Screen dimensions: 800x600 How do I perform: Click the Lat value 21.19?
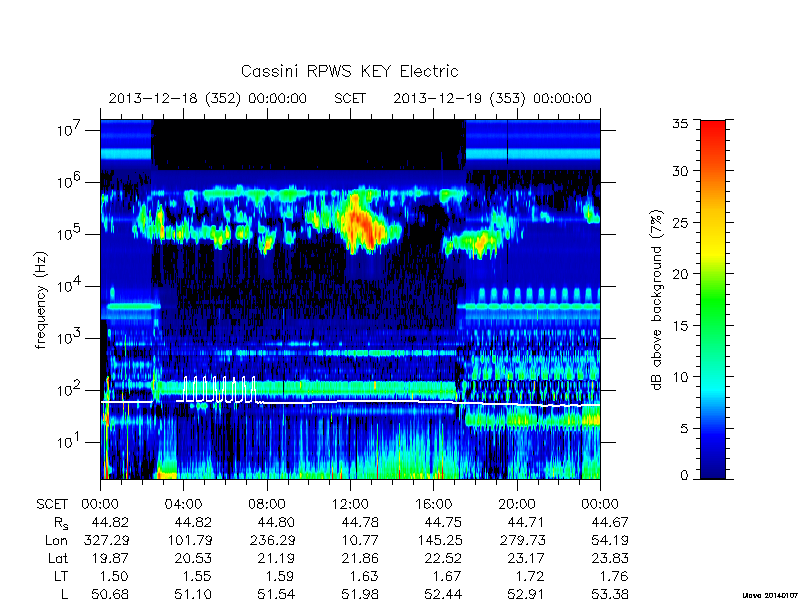click(x=276, y=558)
